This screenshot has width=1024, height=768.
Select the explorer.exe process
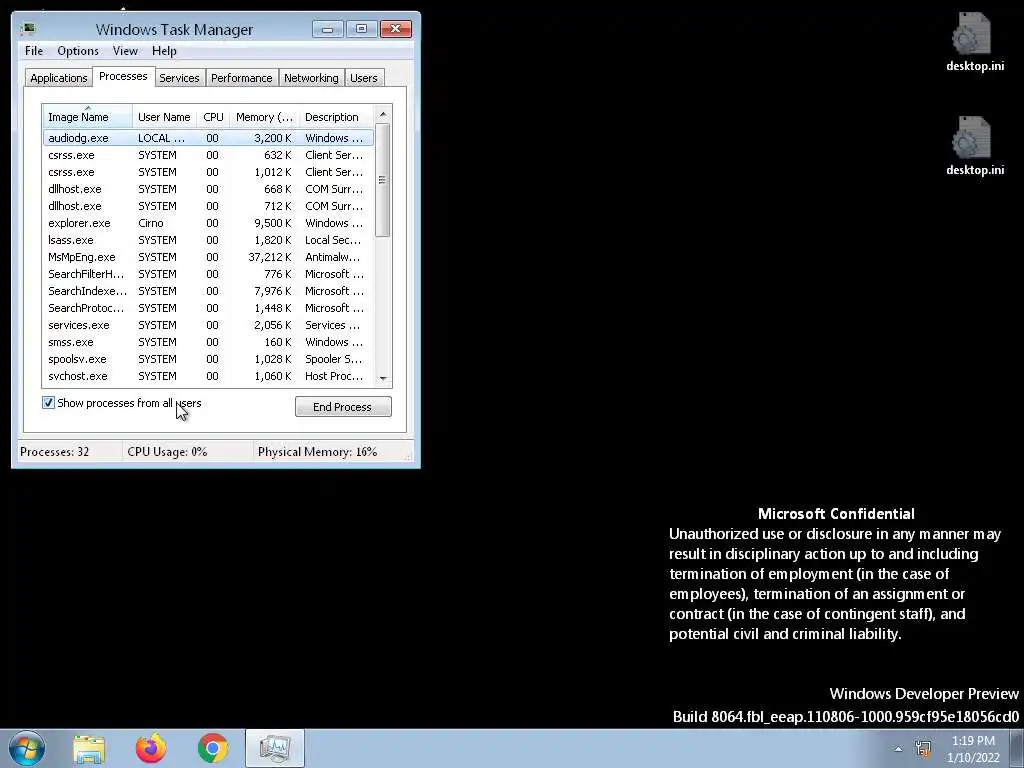pyautogui.click(x=208, y=223)
